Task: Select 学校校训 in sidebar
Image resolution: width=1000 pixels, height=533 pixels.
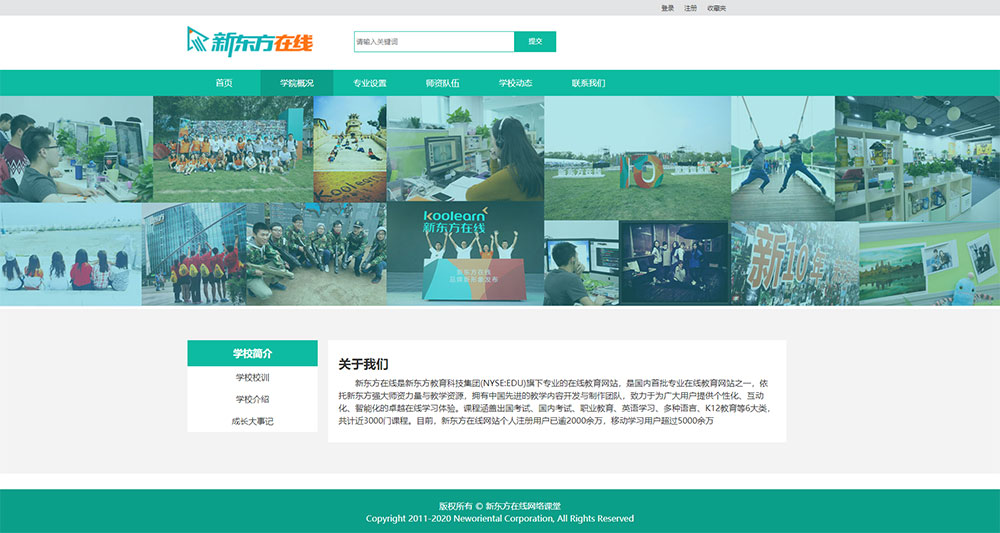Action: [253, 377]
